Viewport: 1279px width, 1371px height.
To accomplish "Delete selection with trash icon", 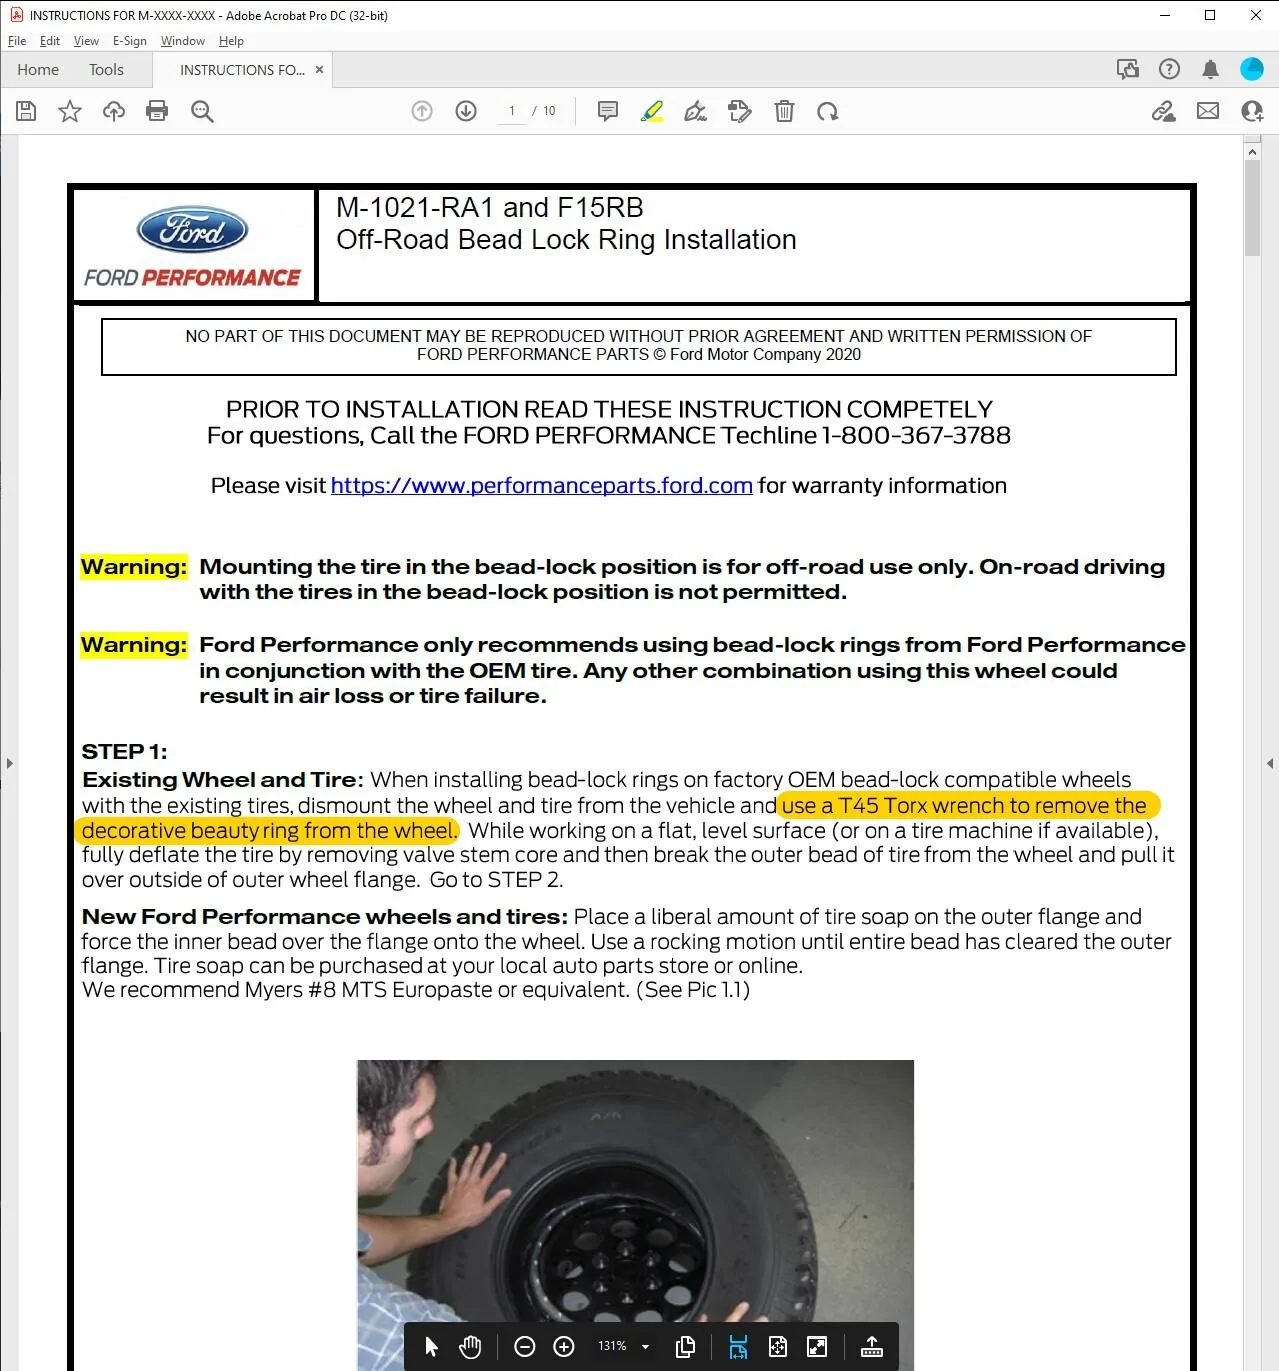I will click(784, 111).
